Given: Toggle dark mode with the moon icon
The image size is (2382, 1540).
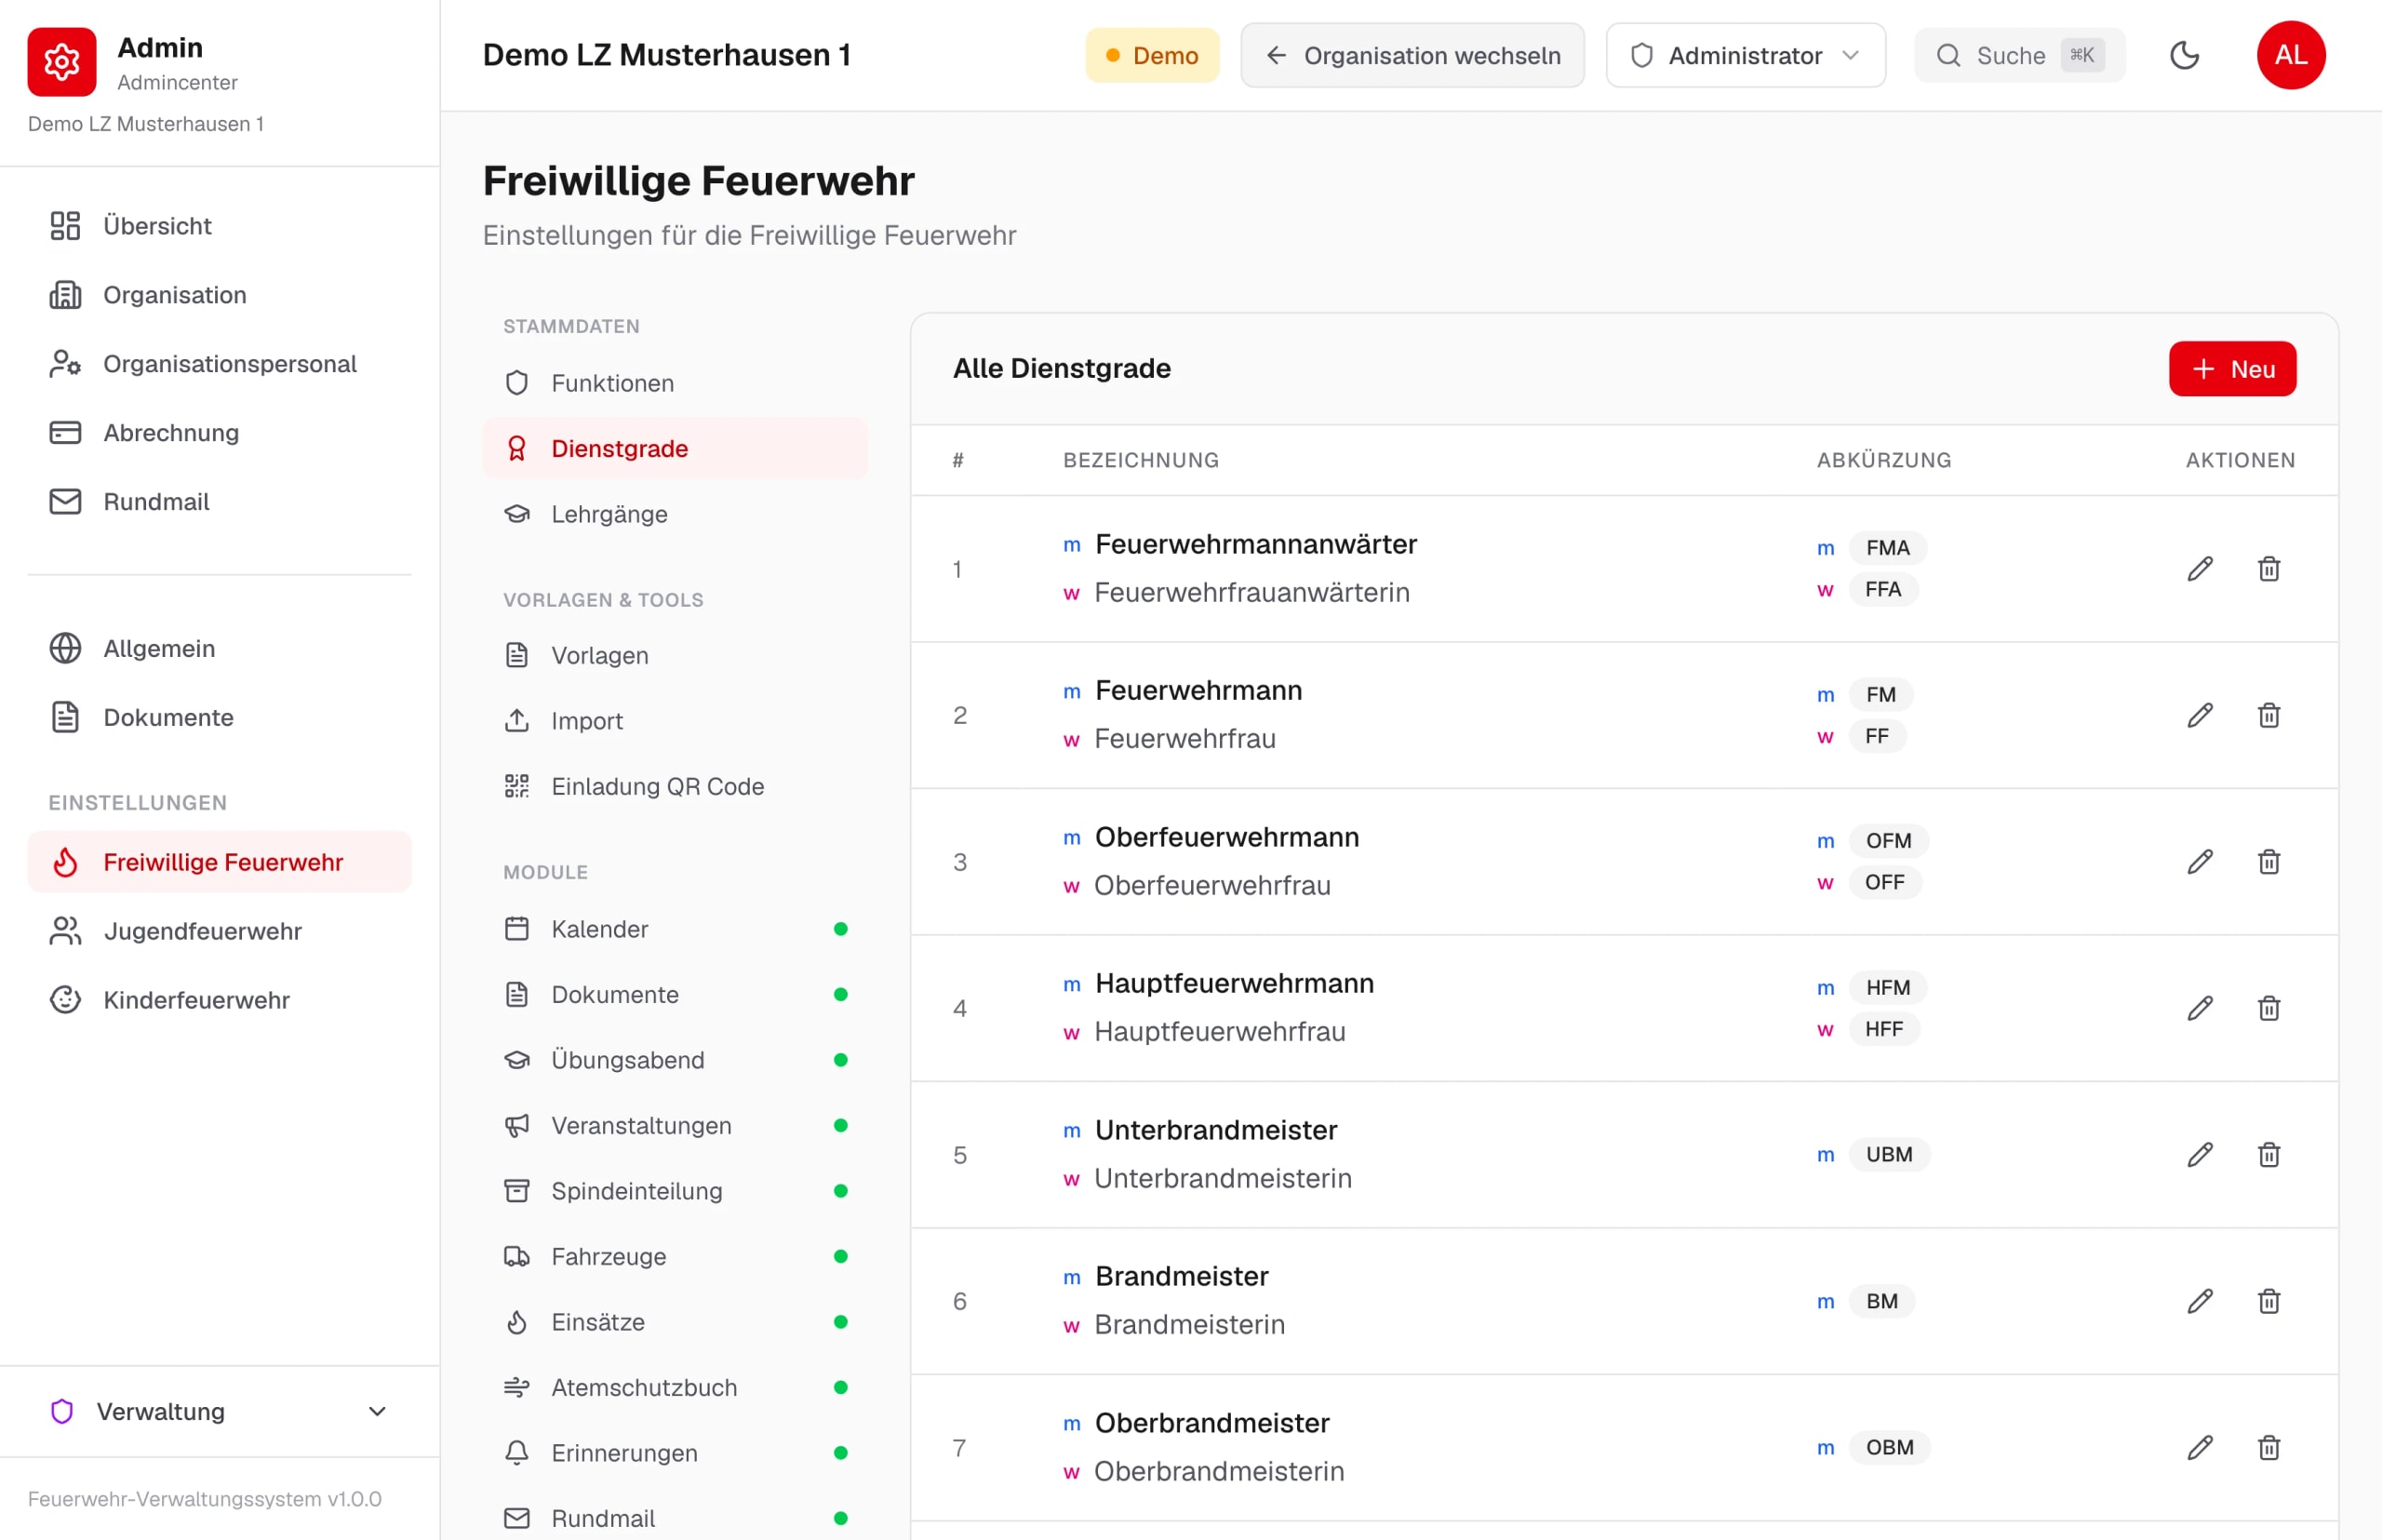Looking at the screenshot, I should point(2184,55).
